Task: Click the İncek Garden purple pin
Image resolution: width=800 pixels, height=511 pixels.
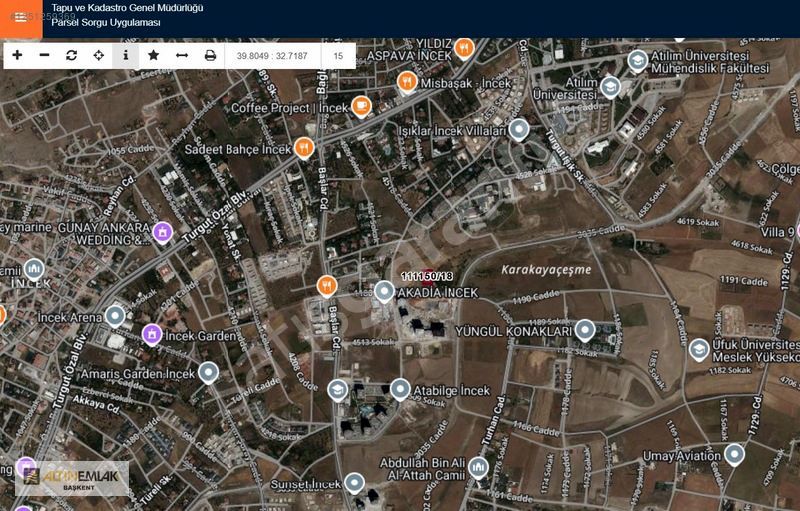Action: point(152,335)
